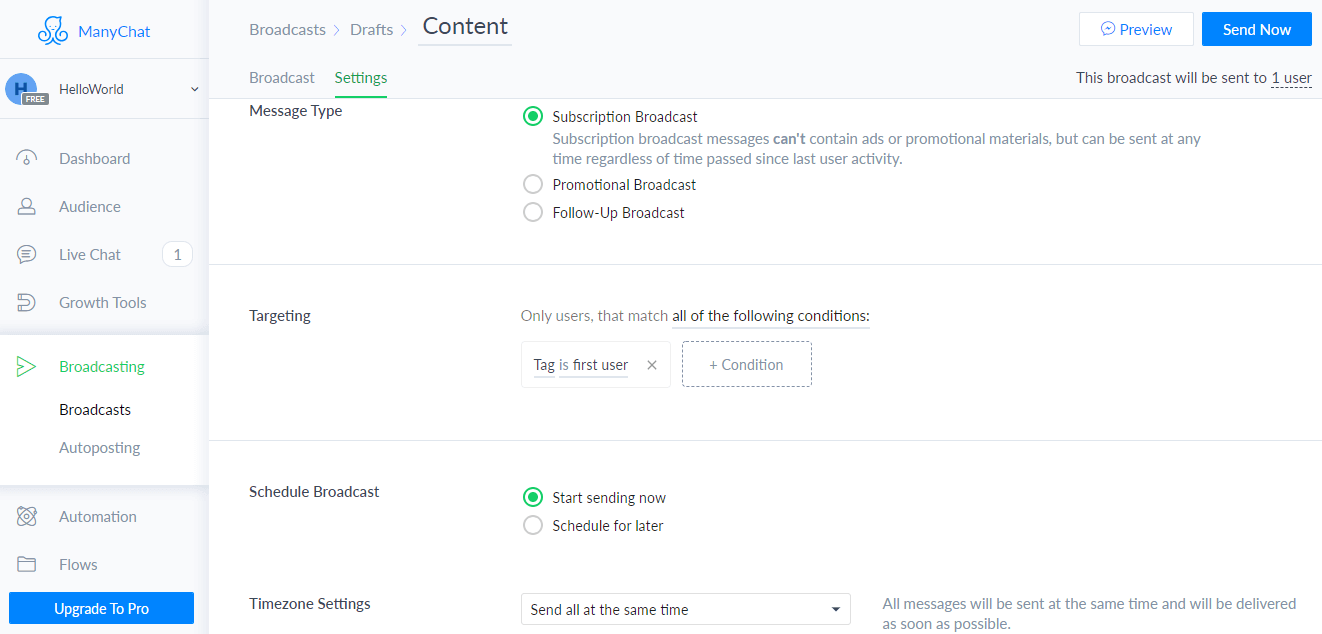1322x634 pixels.
Task: Select Promotional Broadcast message type
Action: (x=533, y=185)
